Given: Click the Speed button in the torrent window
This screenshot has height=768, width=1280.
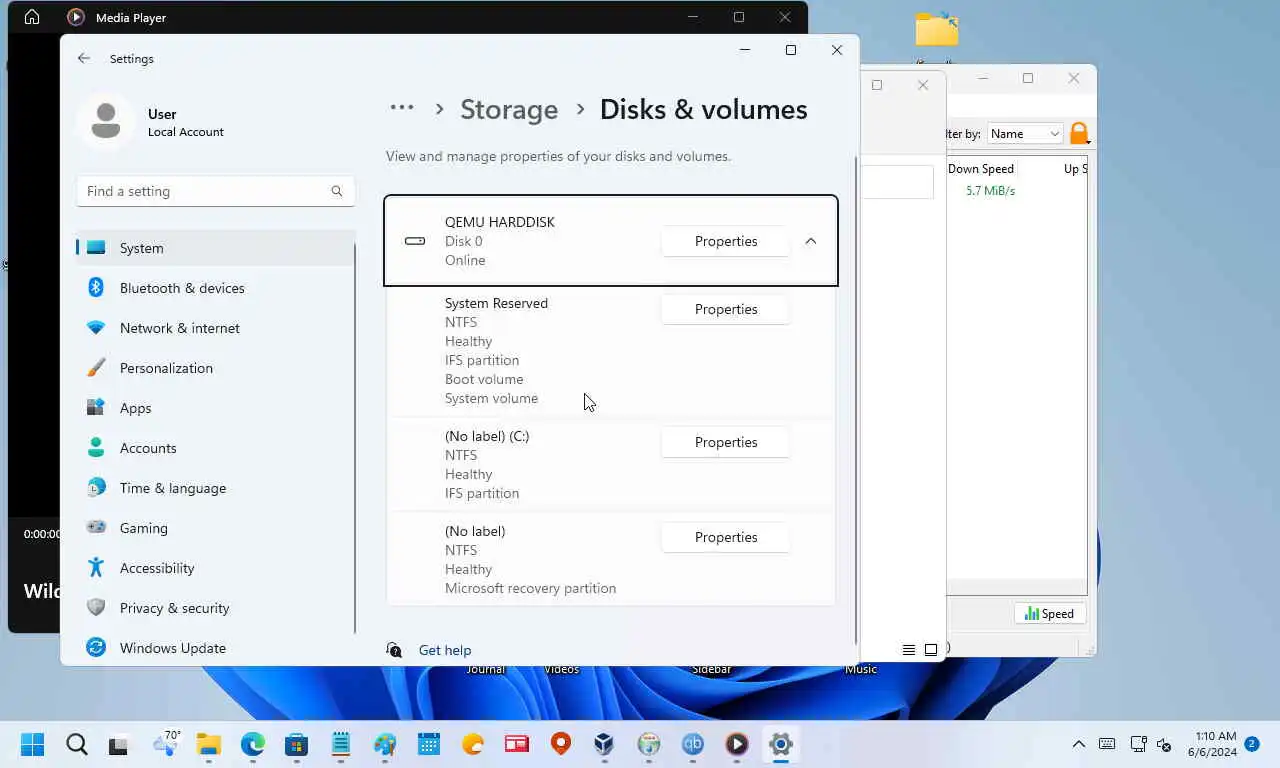Looking at the screenshot, I should tap(1050, 614).
